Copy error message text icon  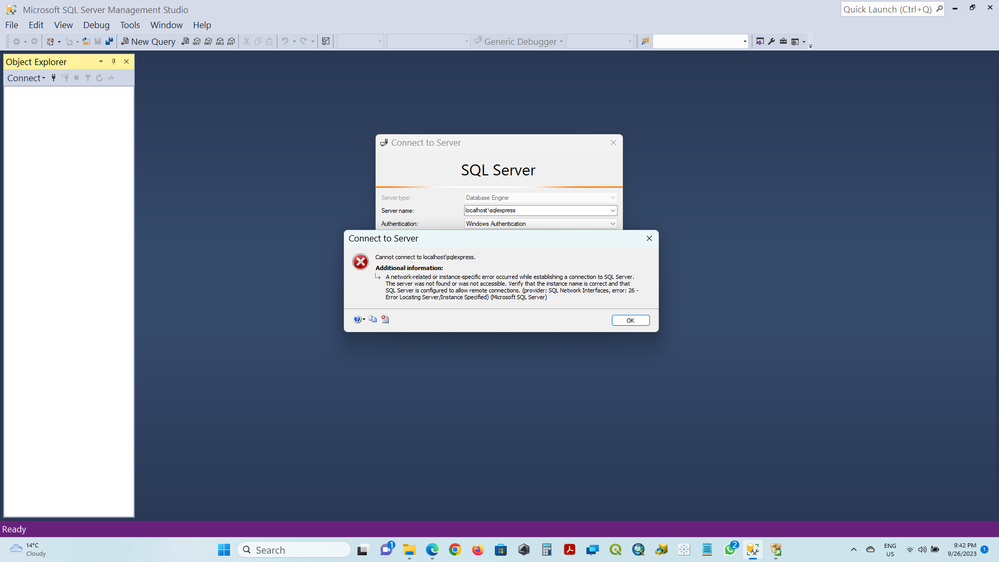373,319
